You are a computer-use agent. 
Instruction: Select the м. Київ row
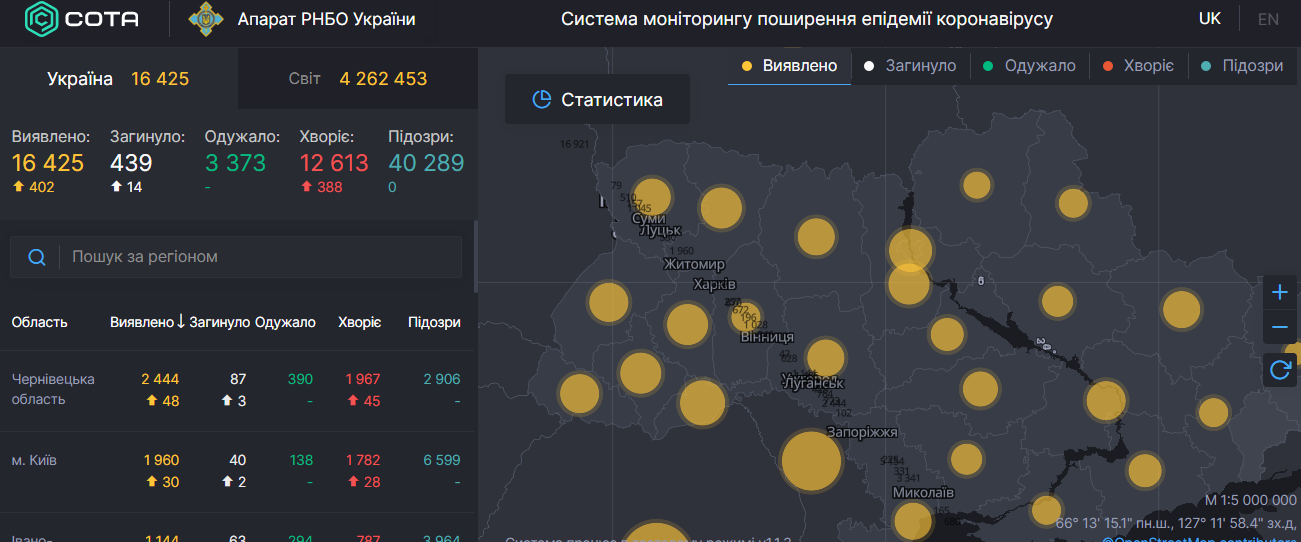(x=236, y=471)
